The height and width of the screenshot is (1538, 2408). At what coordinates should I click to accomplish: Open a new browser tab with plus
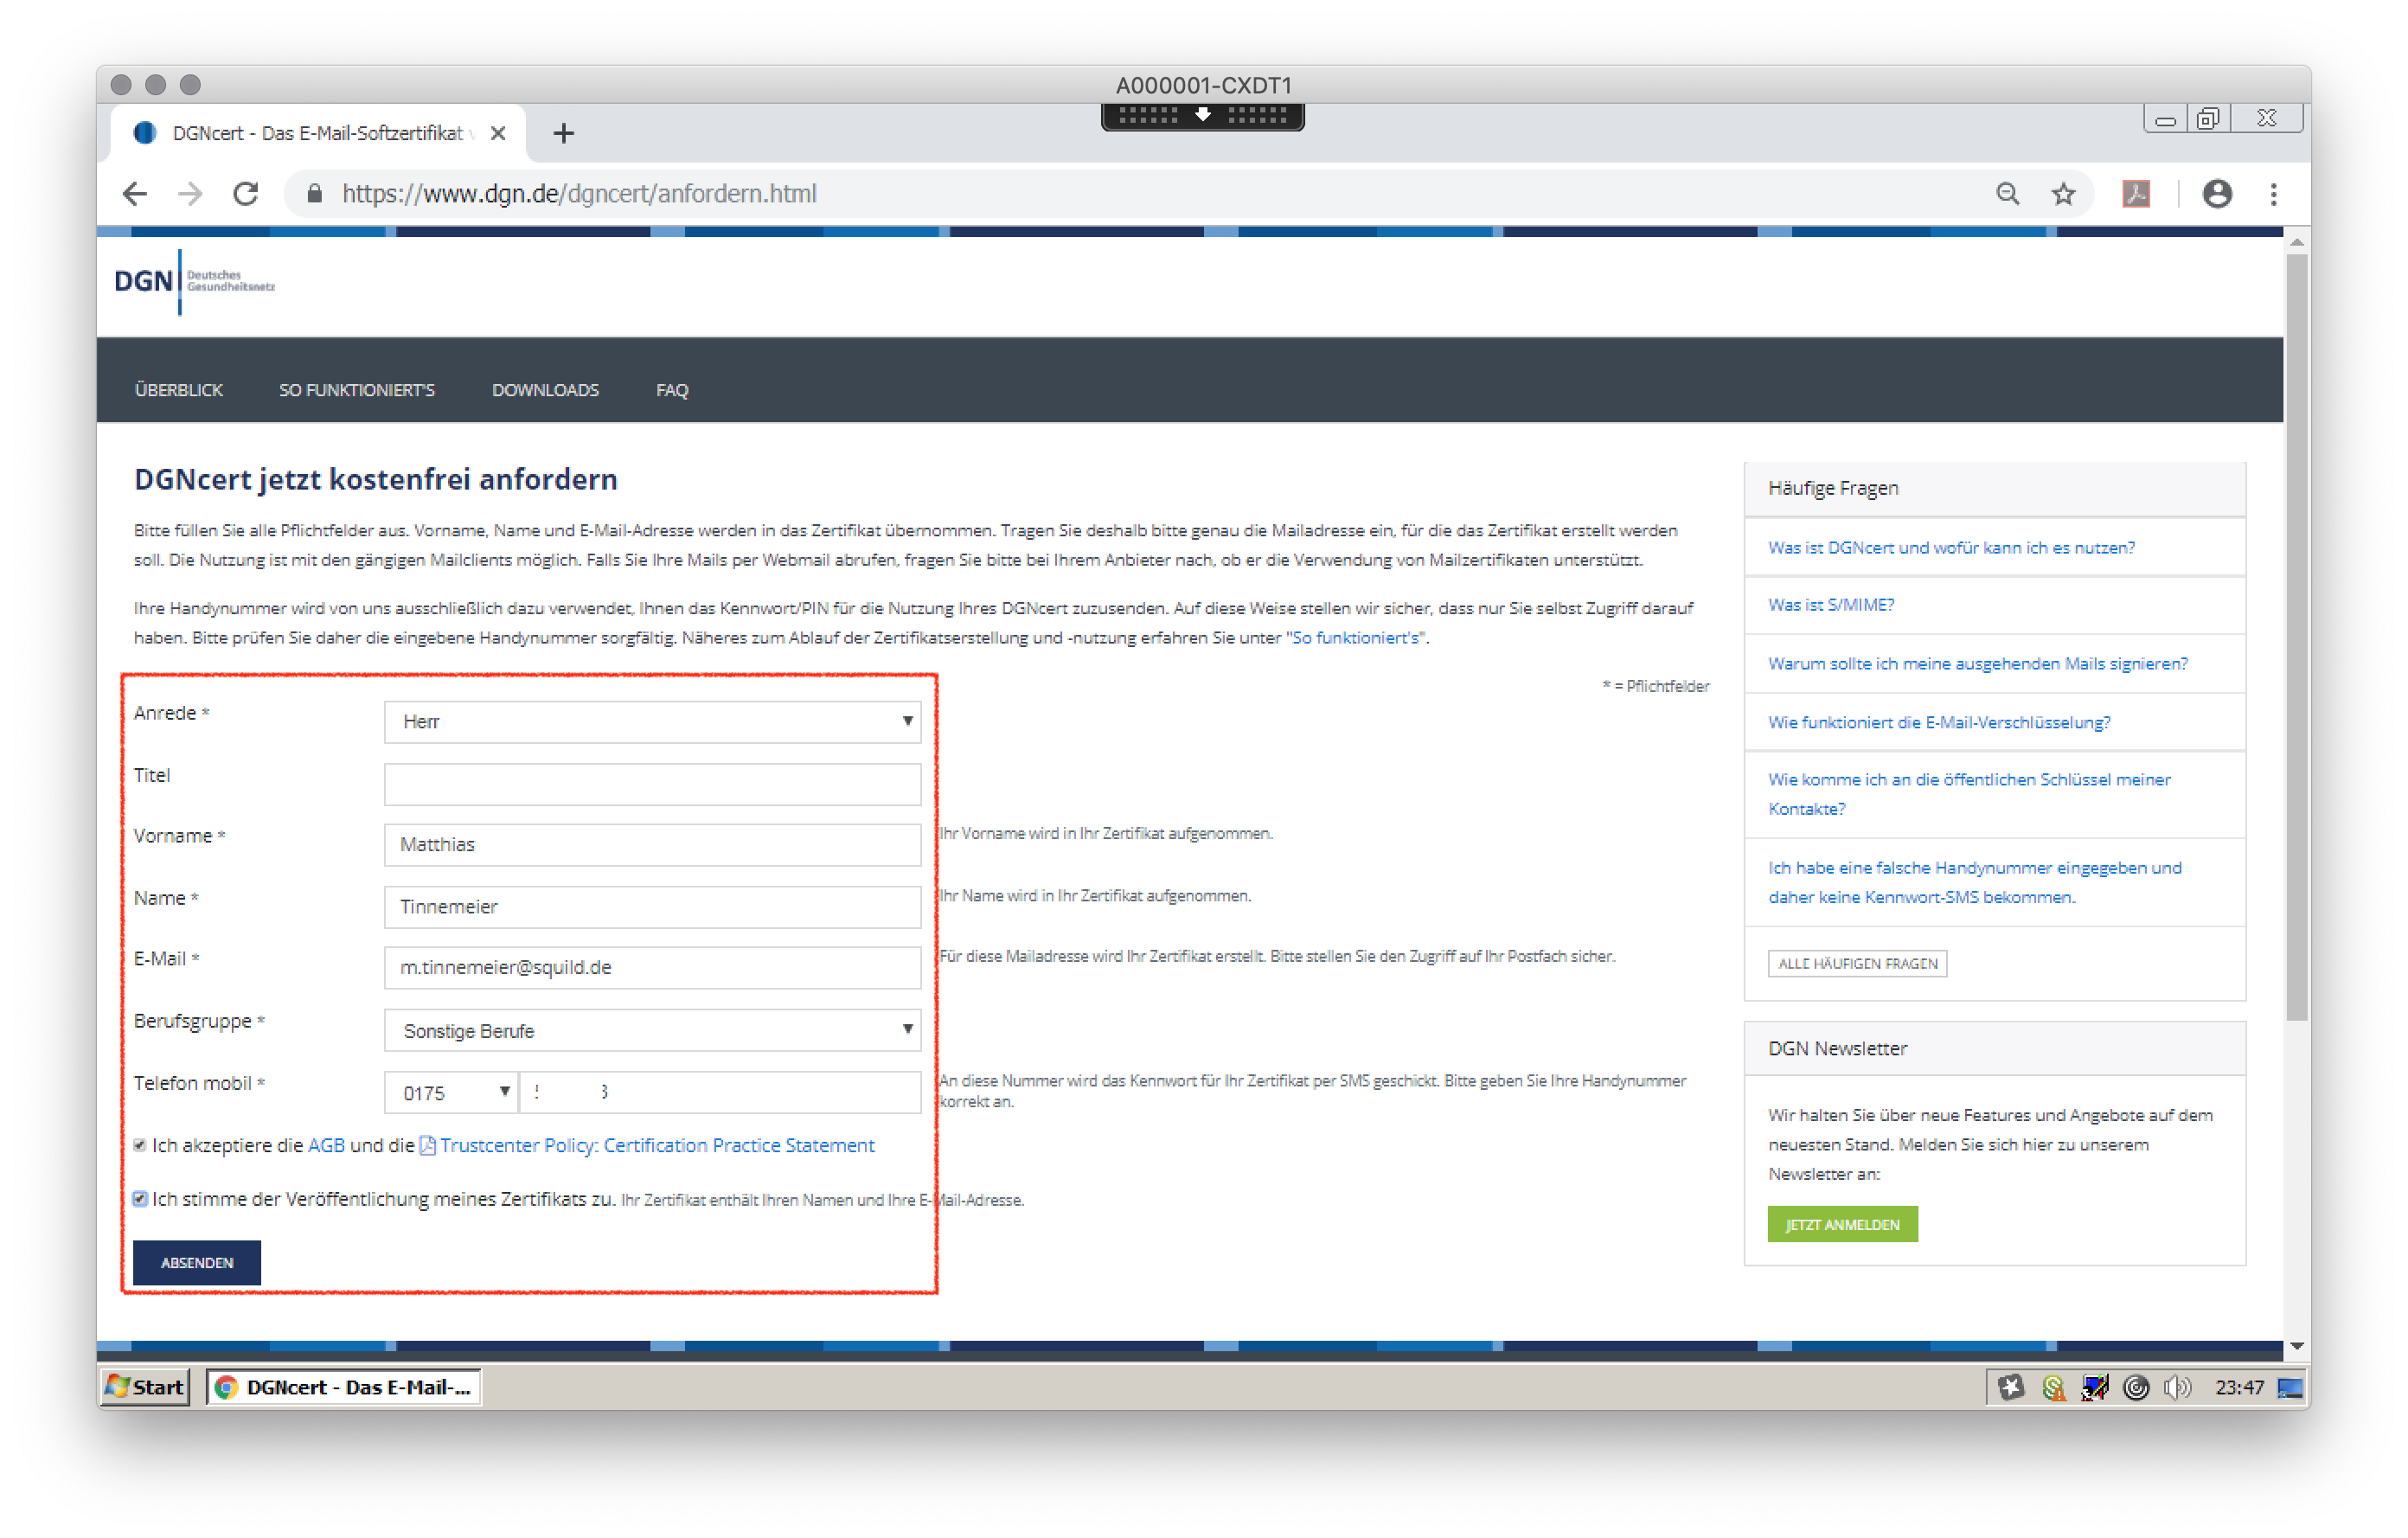[563, 133]
